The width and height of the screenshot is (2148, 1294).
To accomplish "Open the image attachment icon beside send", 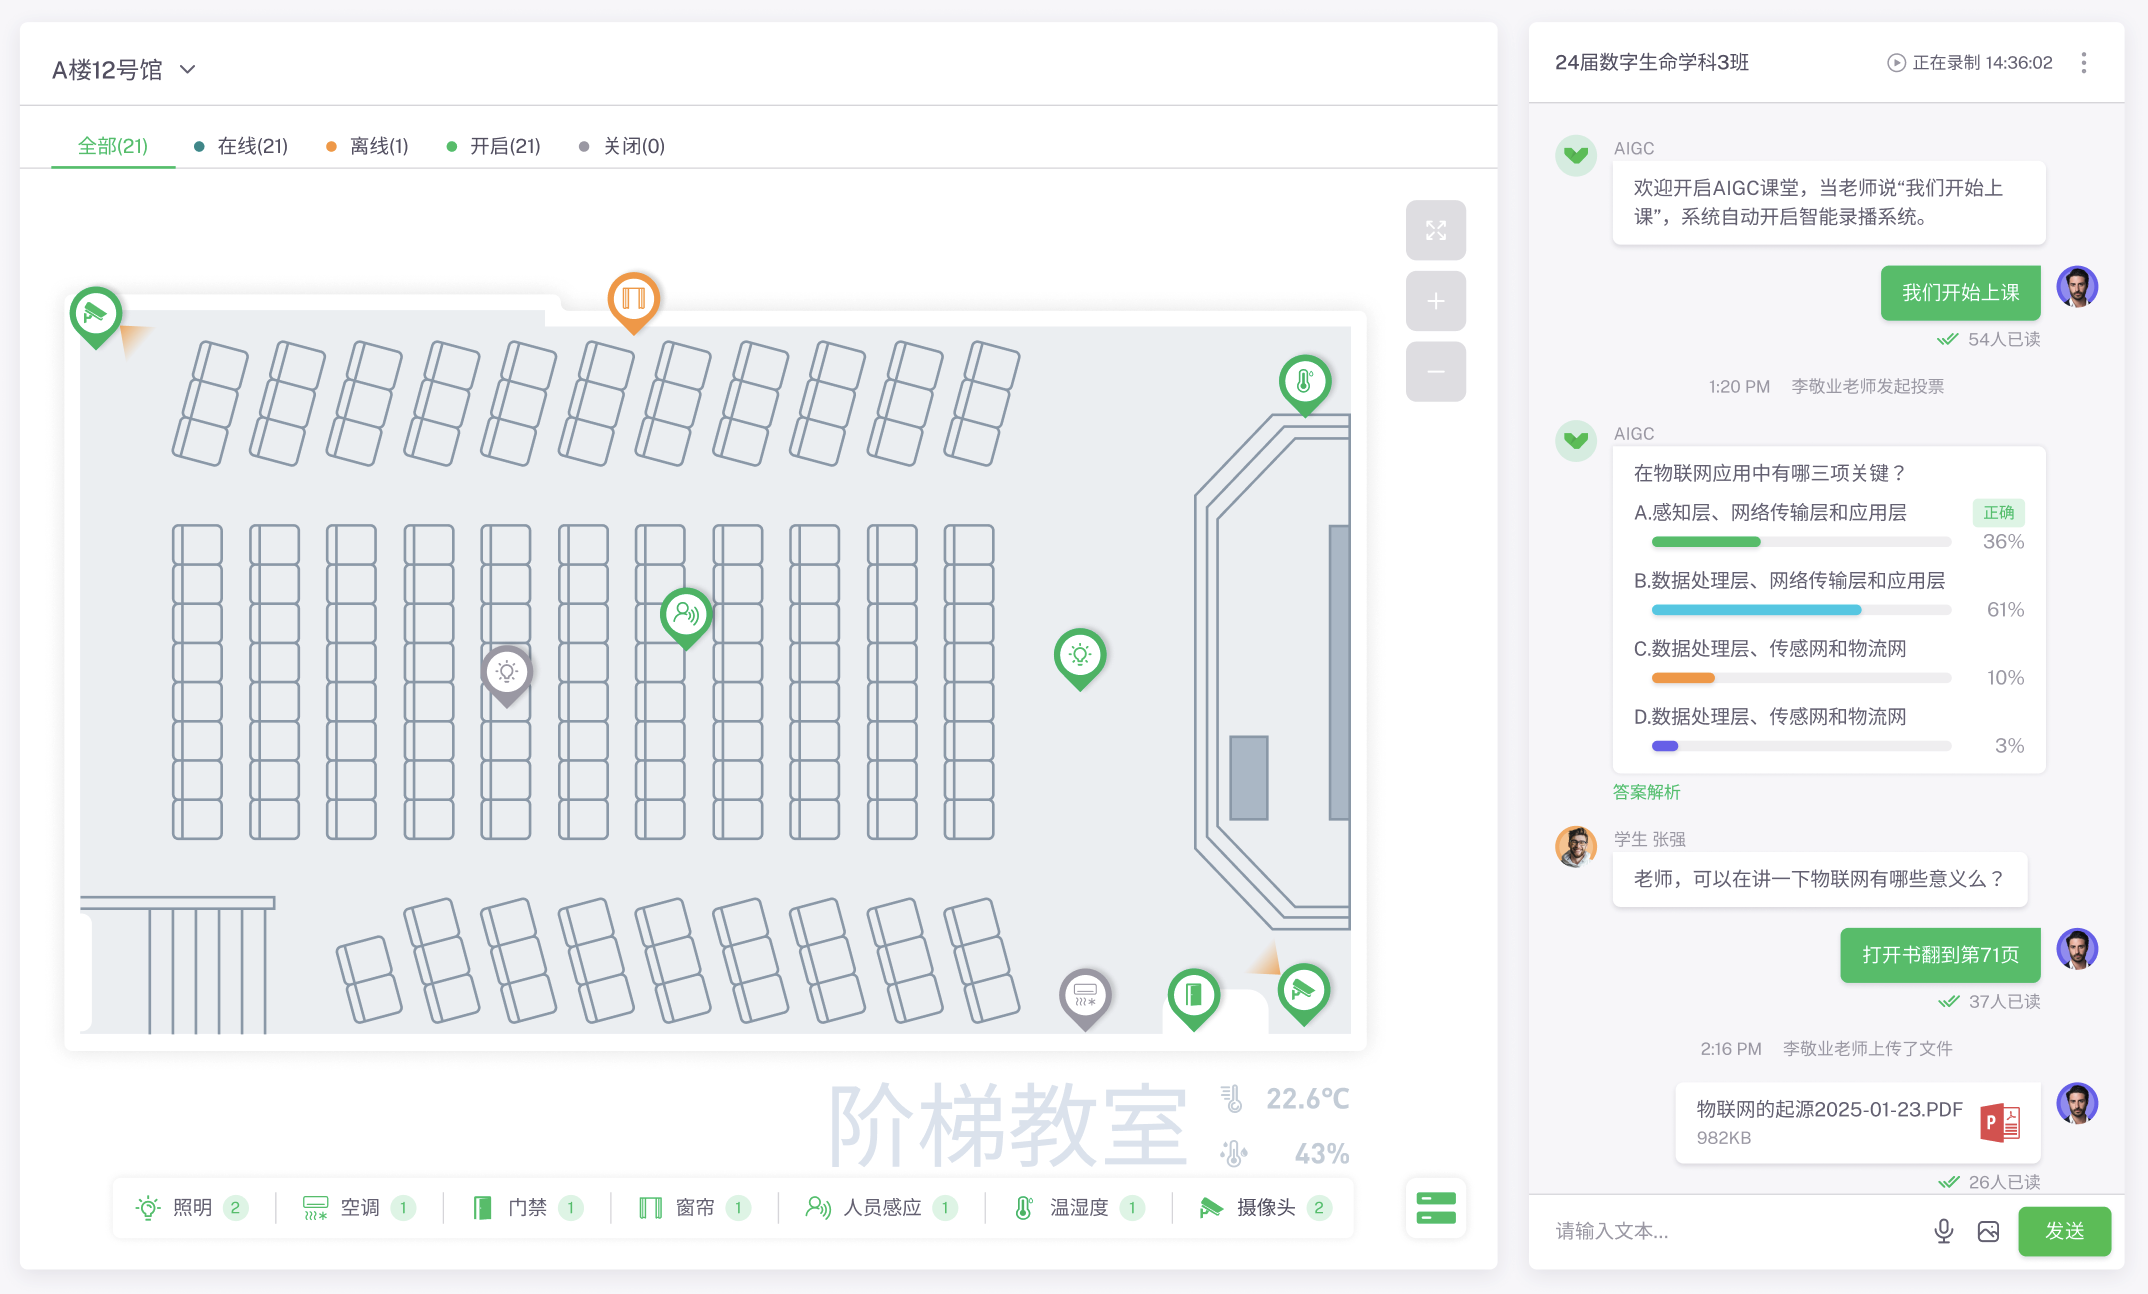I will click(x=1988, y=1231).
